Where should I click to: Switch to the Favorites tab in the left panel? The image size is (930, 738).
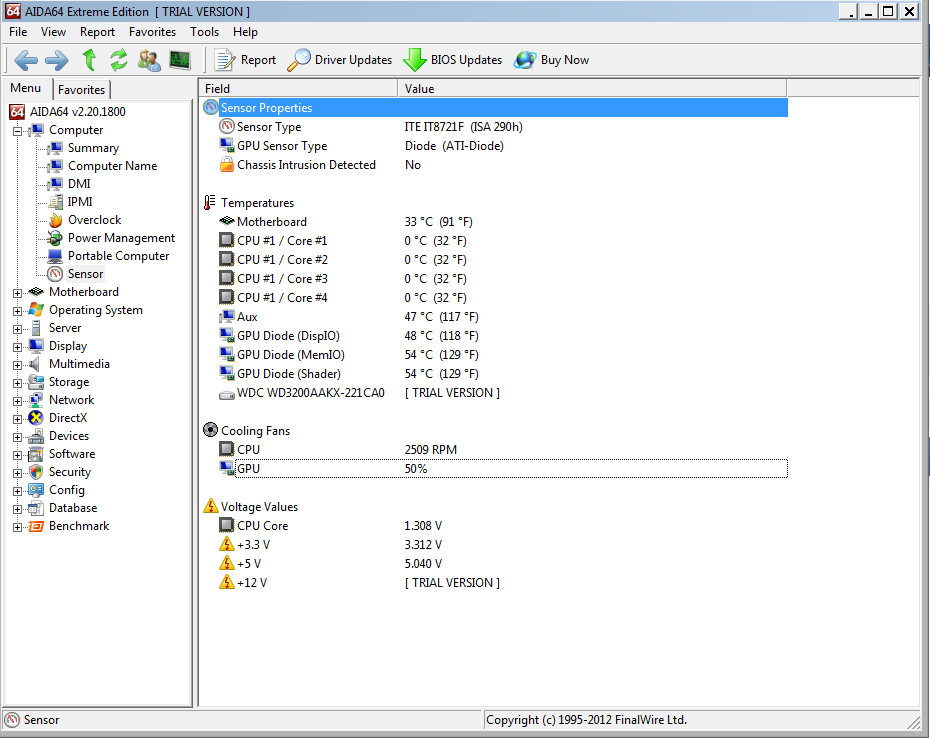82,90
